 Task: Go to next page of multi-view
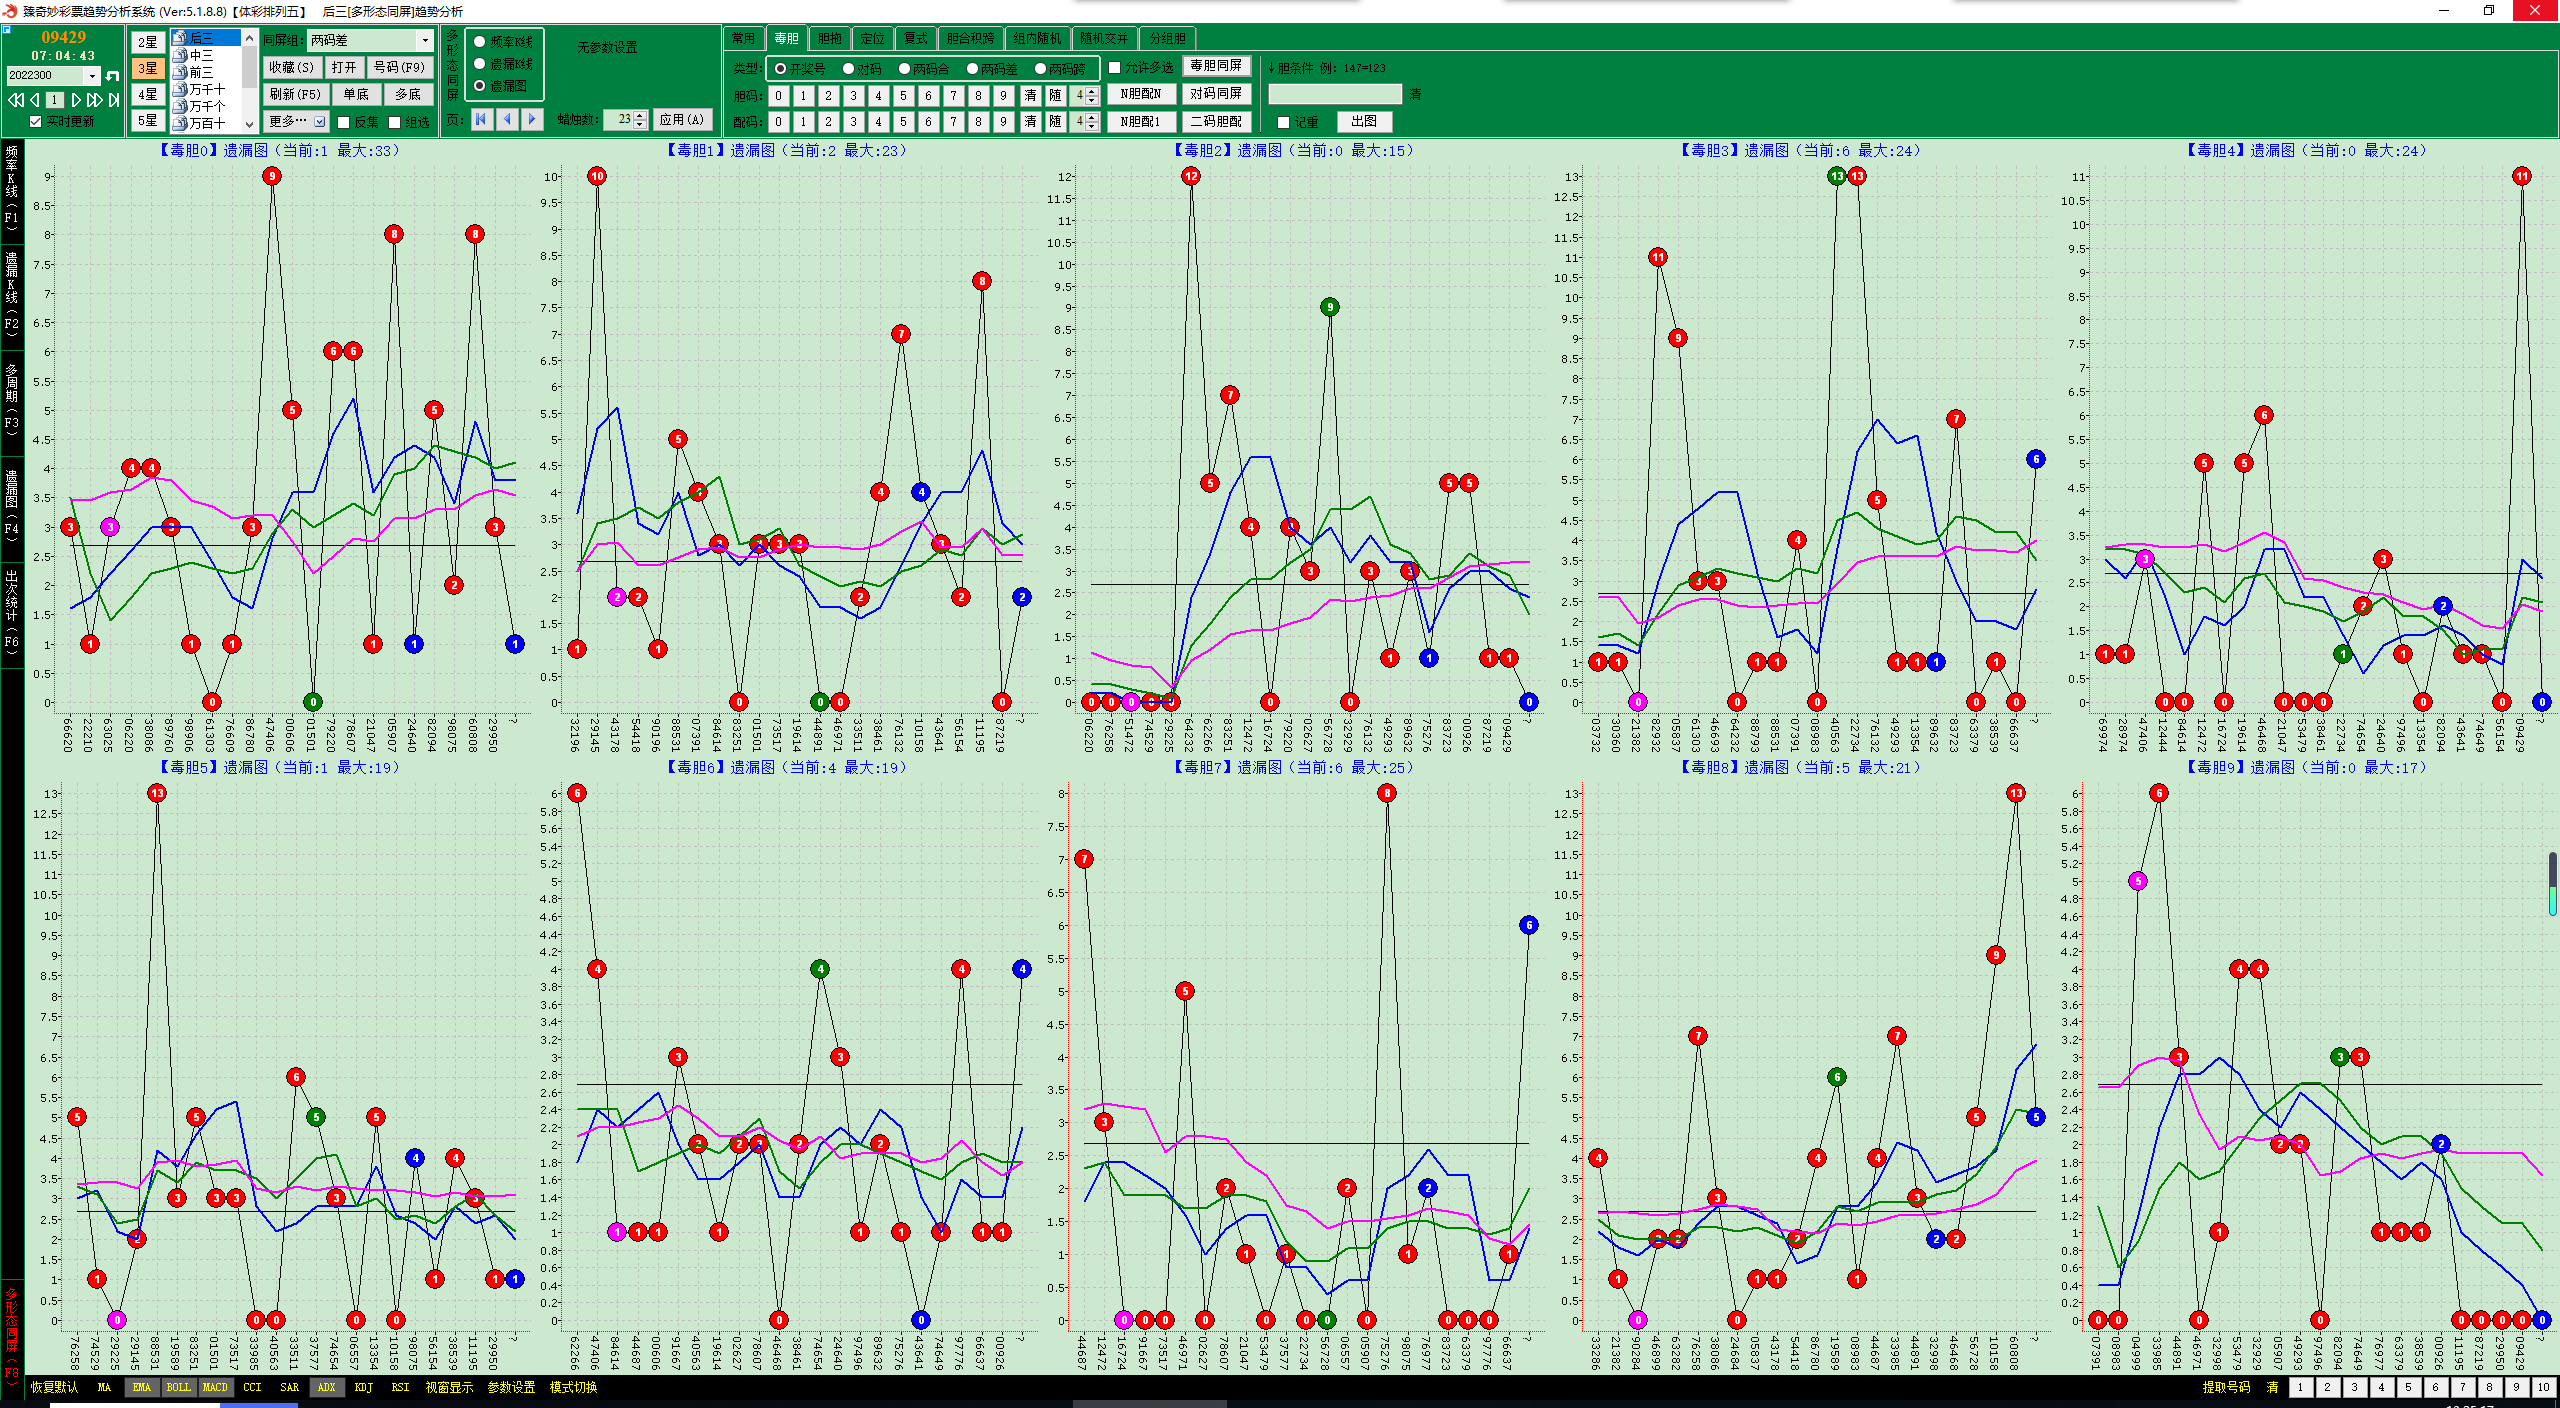[532, 119]
